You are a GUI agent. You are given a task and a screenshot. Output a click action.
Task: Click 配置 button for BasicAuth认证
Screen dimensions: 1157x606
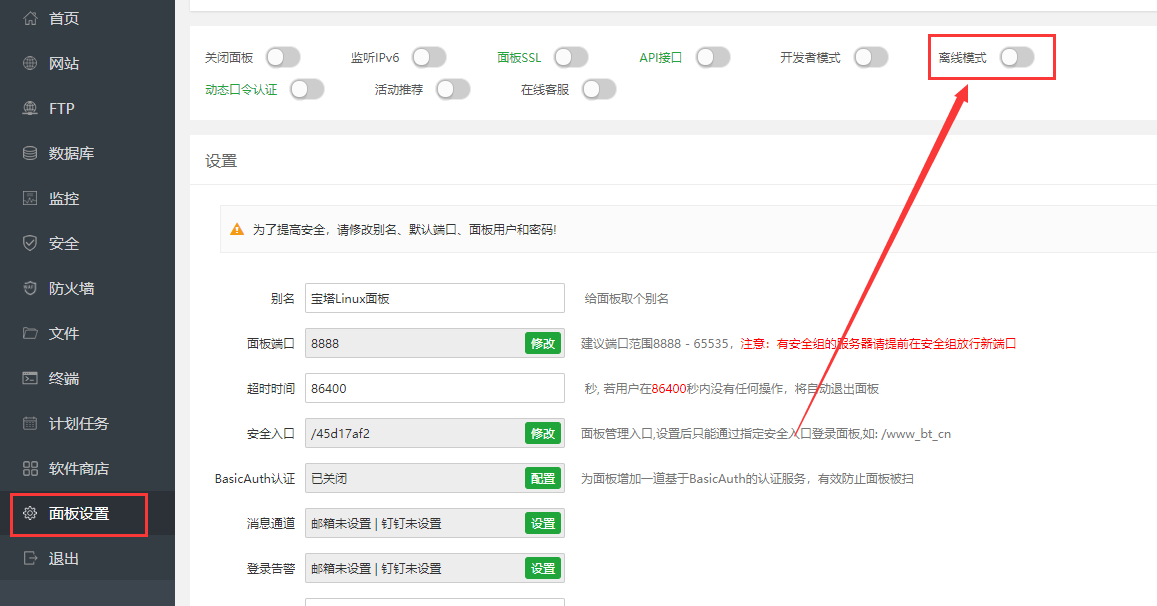point(543,478)
